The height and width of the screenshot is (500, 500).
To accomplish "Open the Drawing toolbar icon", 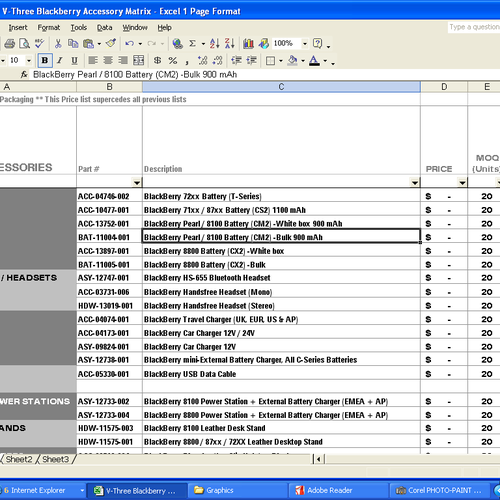I will [264, 44].
